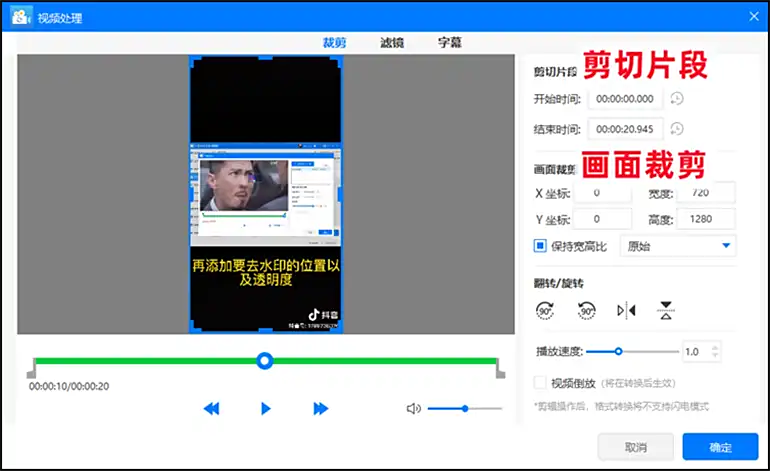Click the 播放速度 speed slider handle

pyautogui.click(x=619, y=352)
